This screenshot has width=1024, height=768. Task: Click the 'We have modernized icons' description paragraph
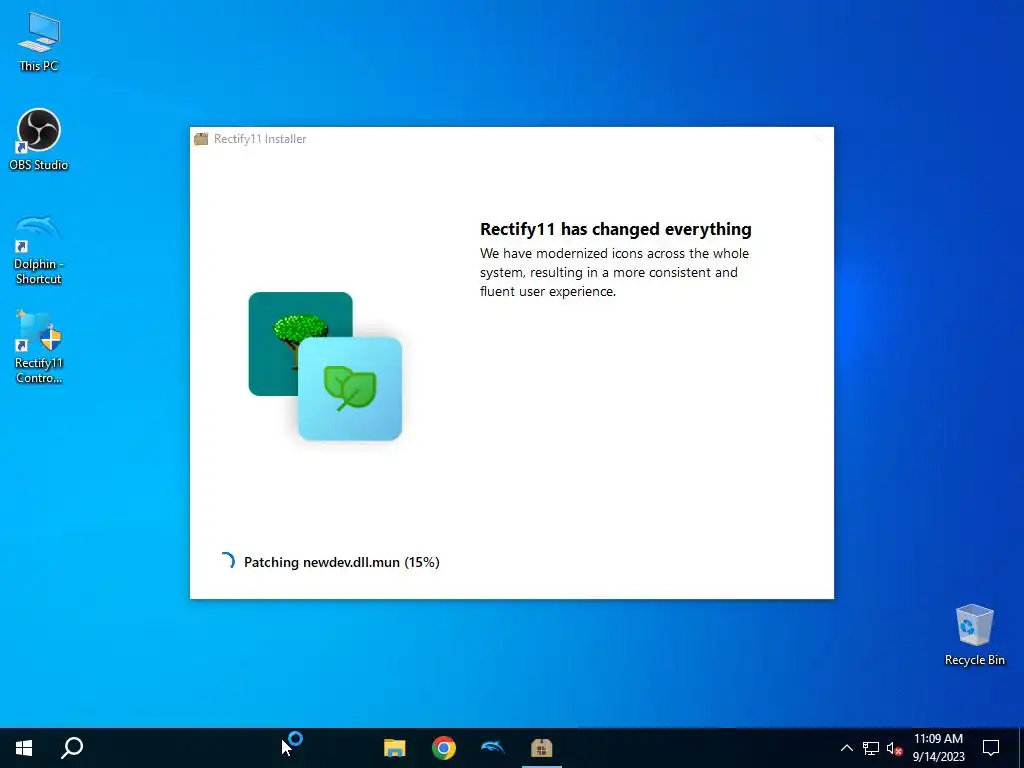coord(615,272)
